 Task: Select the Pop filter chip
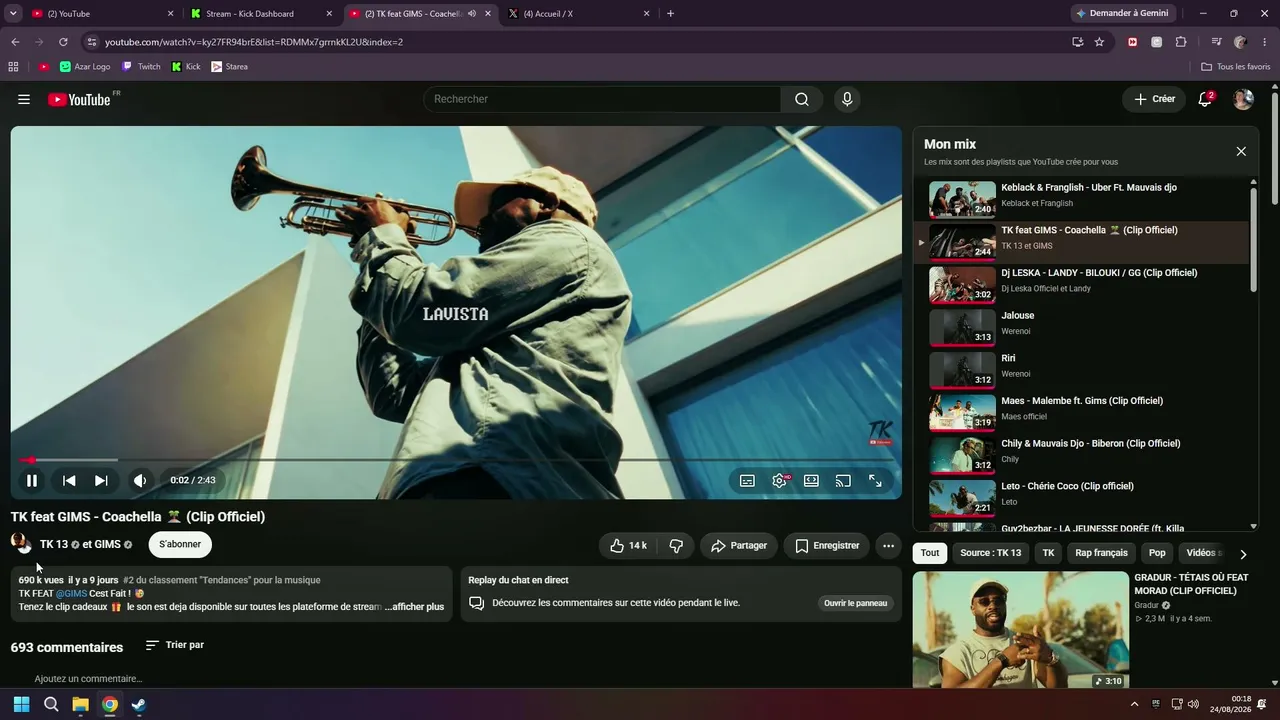point(1157,554)
